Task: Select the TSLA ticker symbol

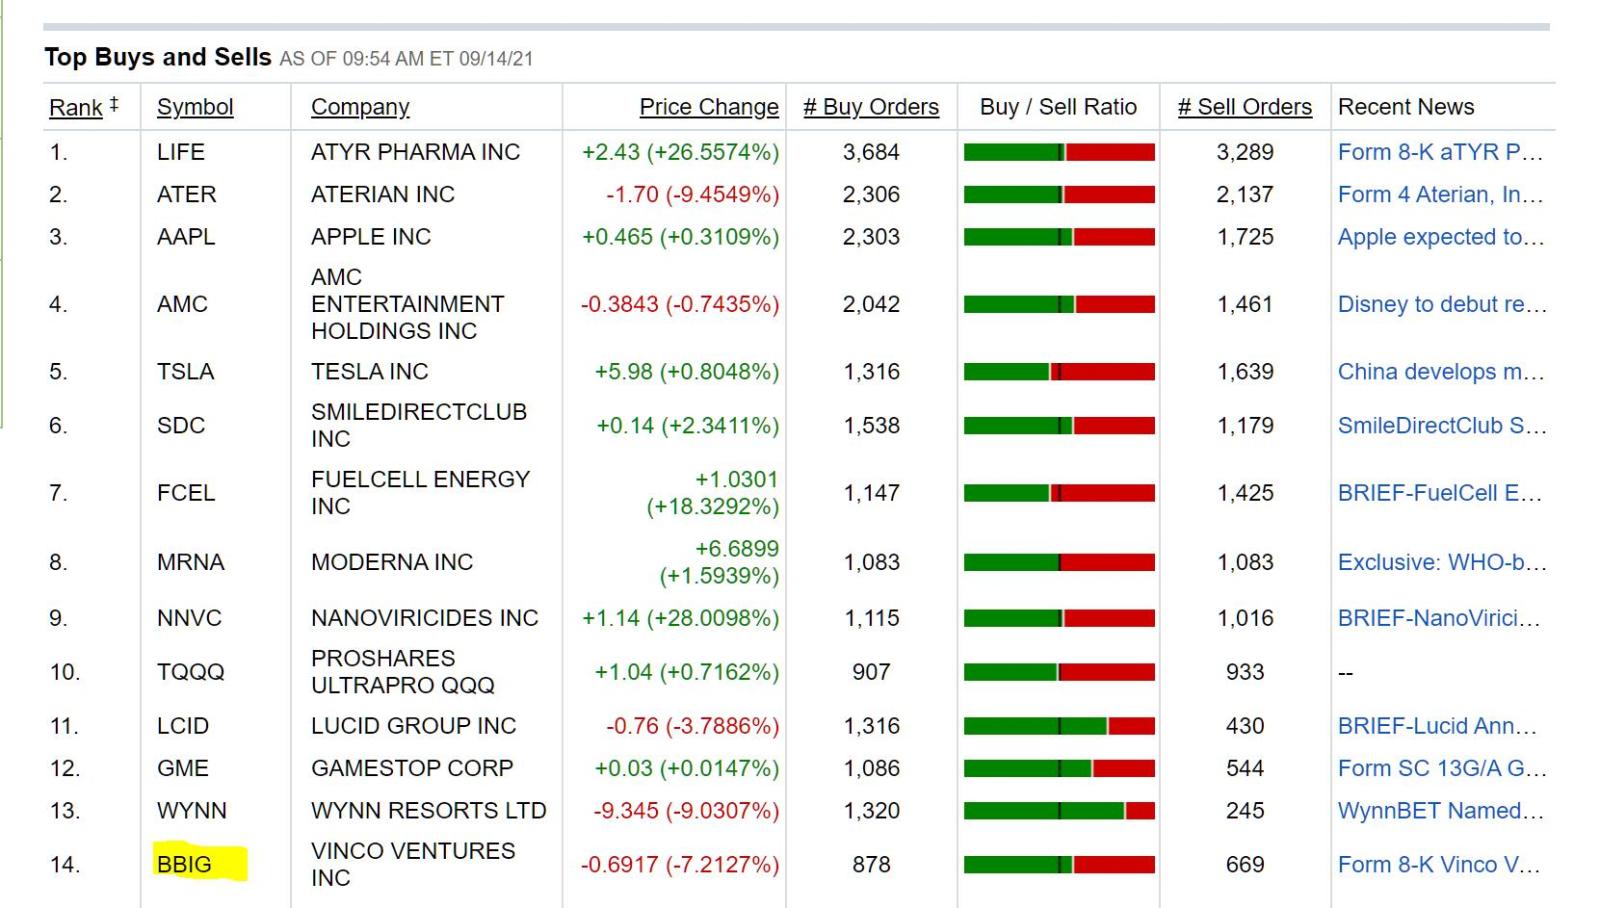Action: (186, 372)
